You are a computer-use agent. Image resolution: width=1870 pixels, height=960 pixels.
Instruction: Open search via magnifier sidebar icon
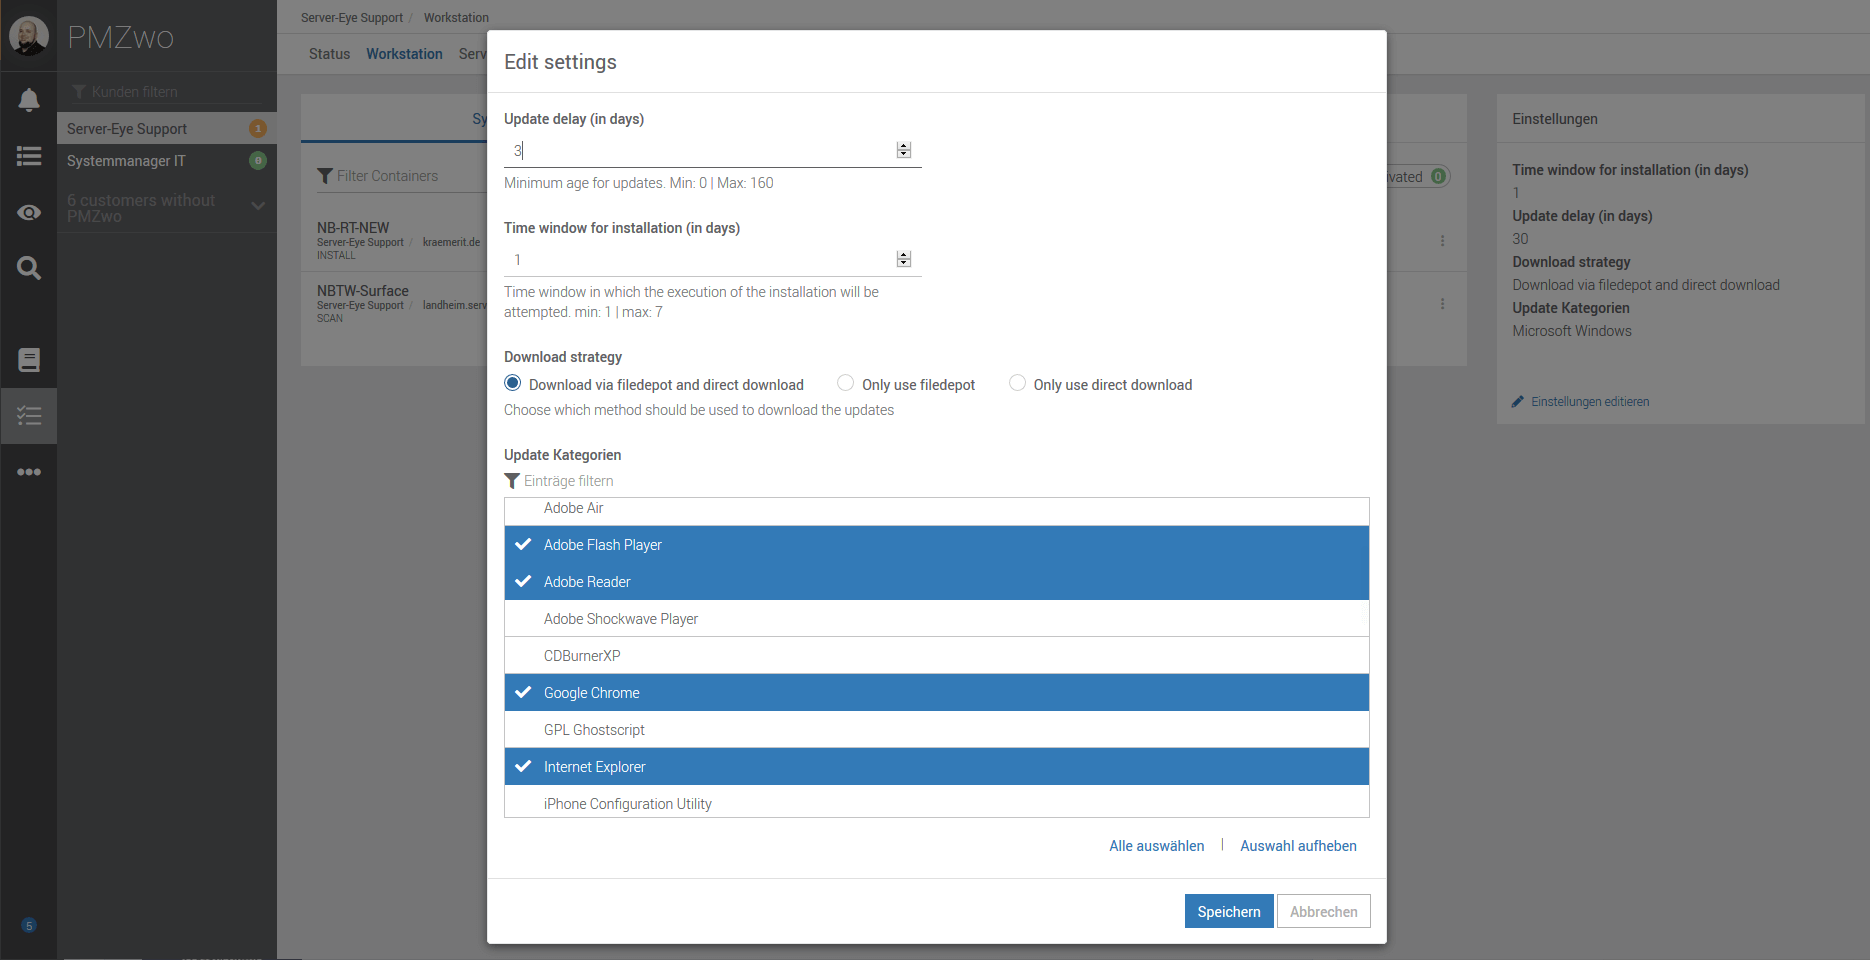pos(29,268)
